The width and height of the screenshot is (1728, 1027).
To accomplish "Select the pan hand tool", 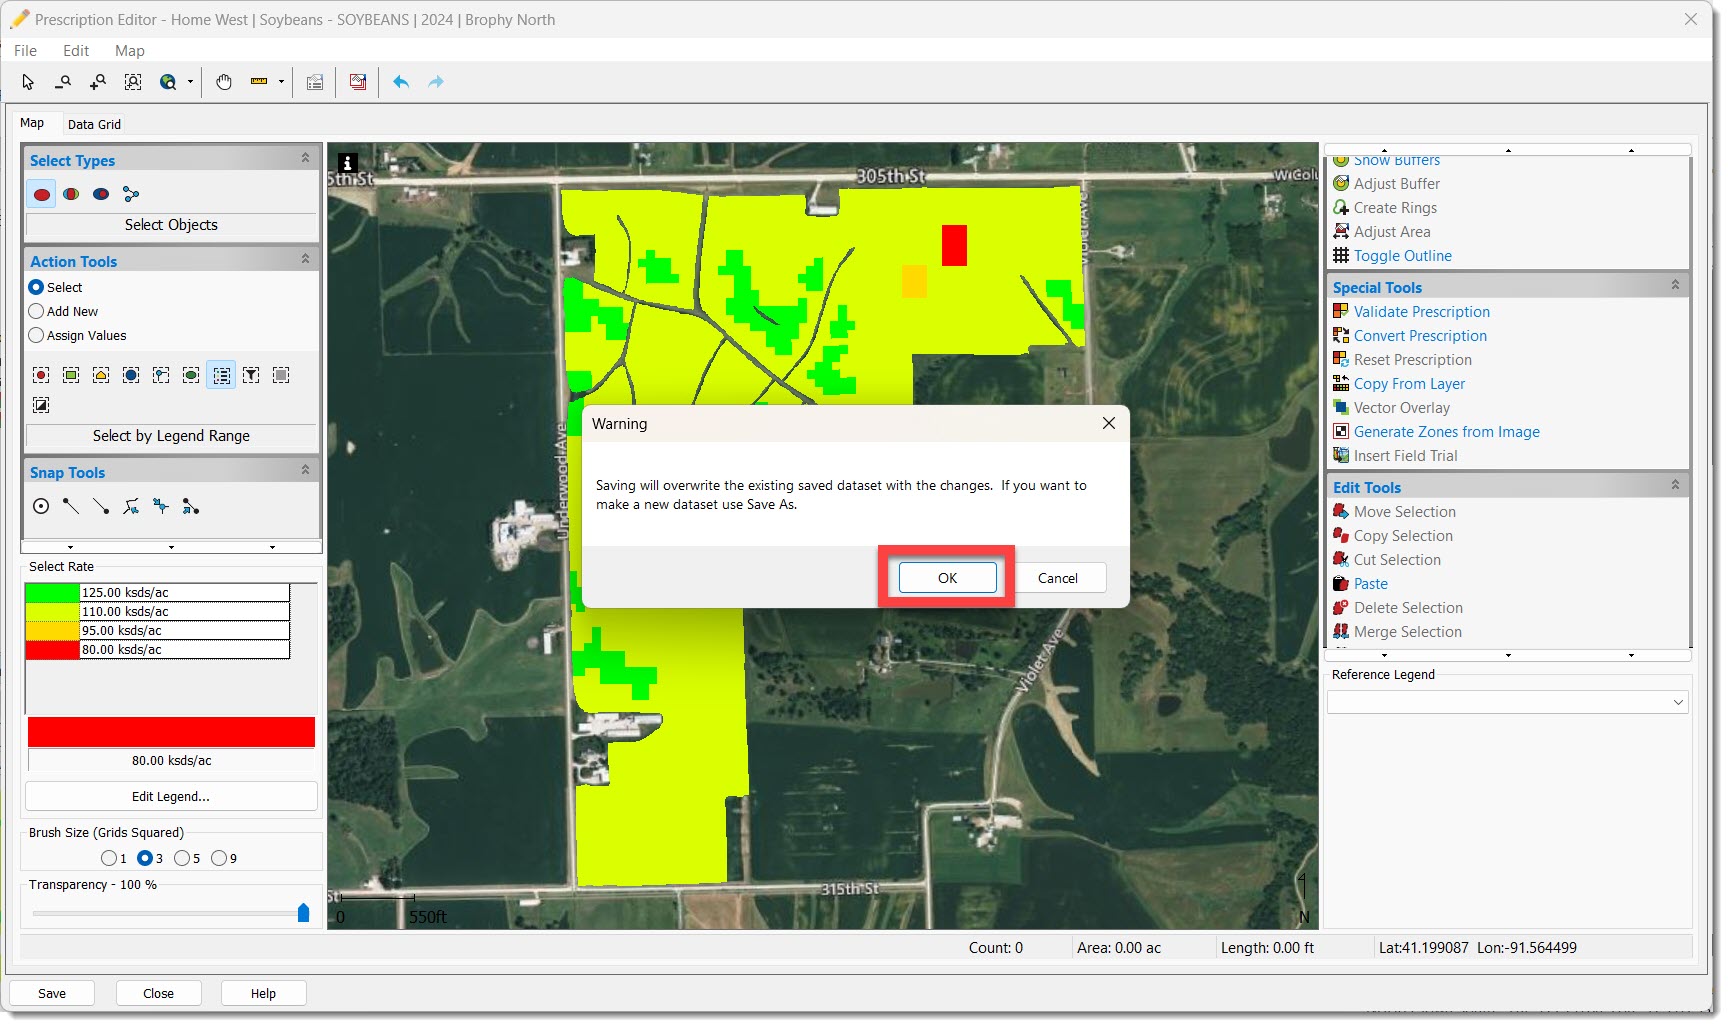I will tap(224, 82).
